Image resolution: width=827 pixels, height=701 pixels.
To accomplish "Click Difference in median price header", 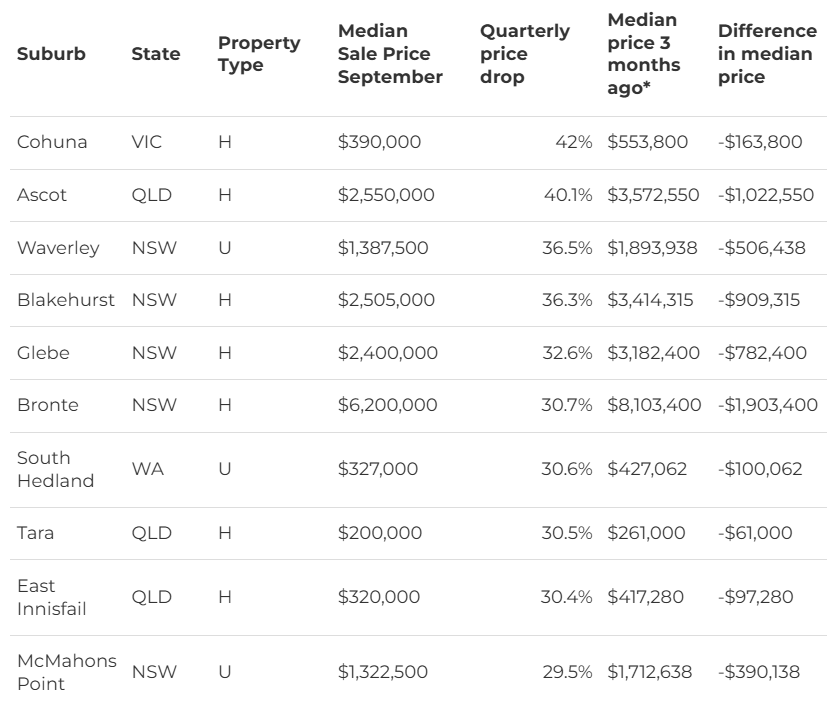I will 767,54.
